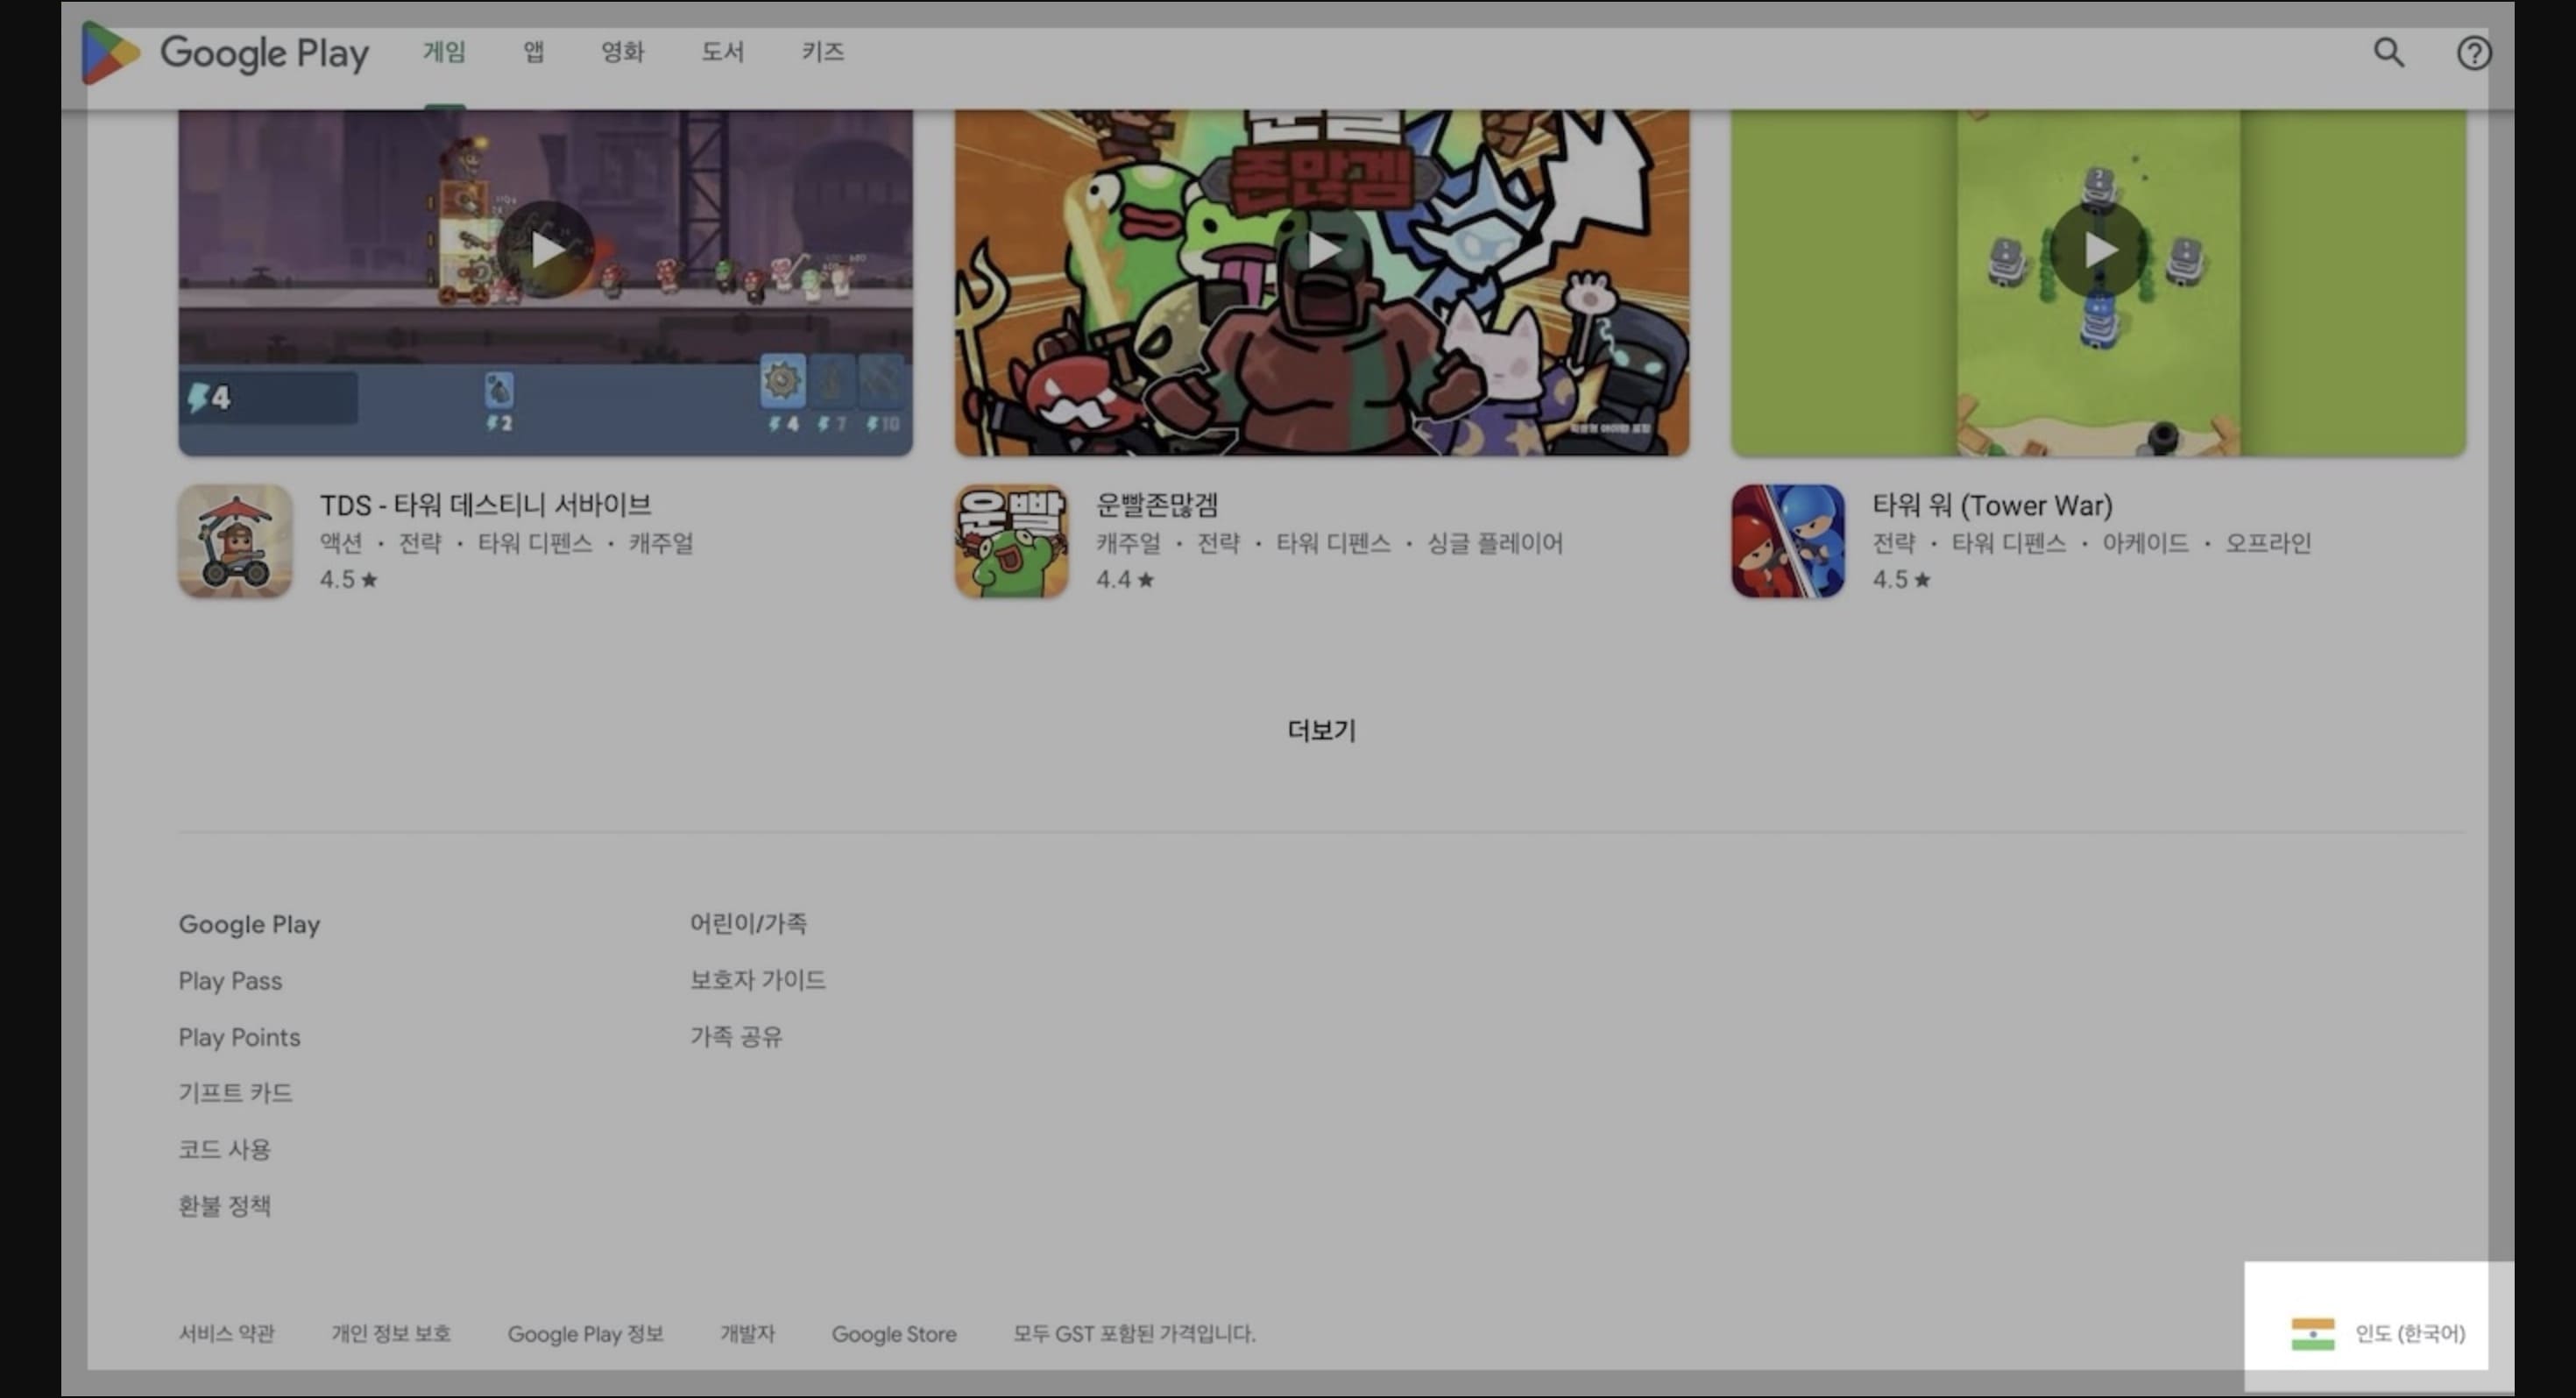This screenshot has height=1398, width=2576.
Task: Play the 운빨존많겜 trailer video
Action: [x=1322, y=250]
